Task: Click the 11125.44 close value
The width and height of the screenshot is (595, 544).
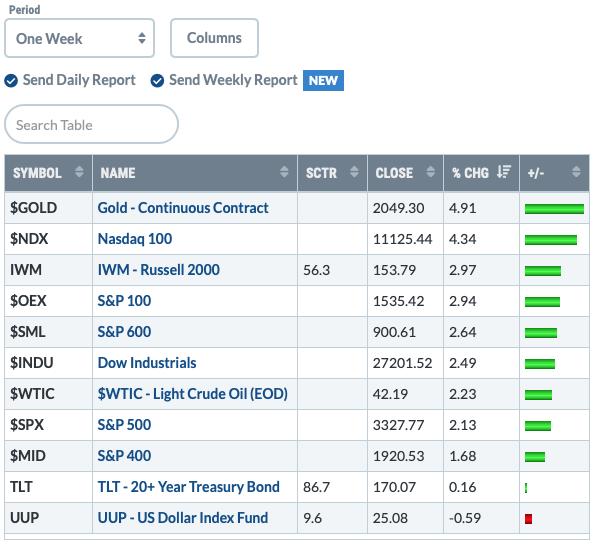Action: (402, 239)
